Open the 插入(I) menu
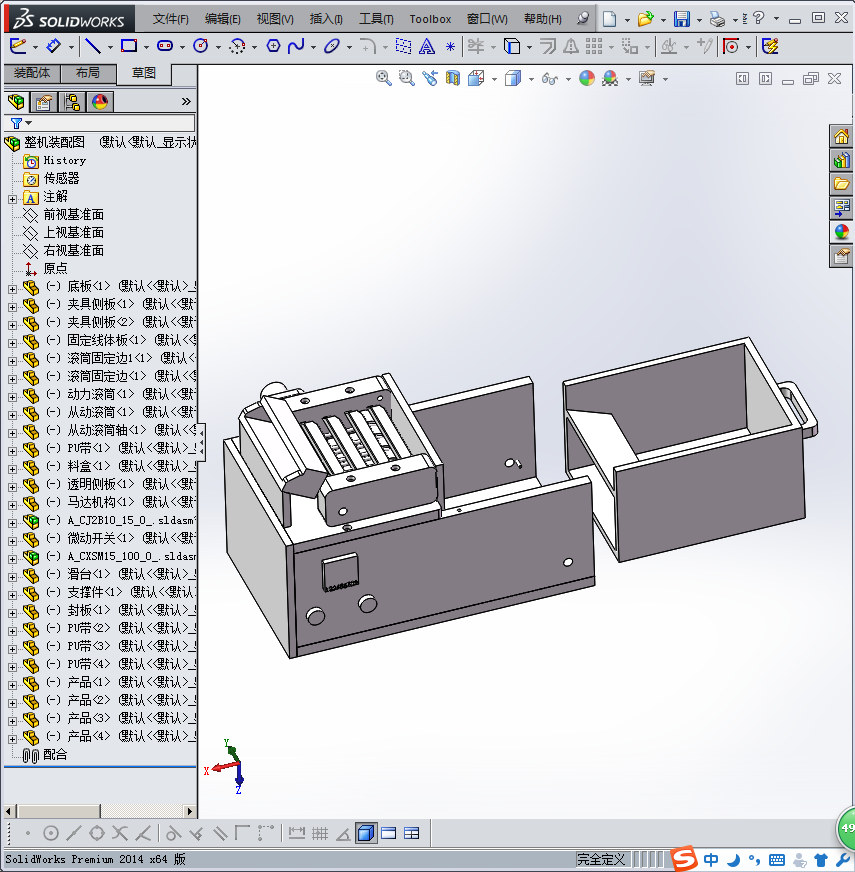 coord(326,19)
